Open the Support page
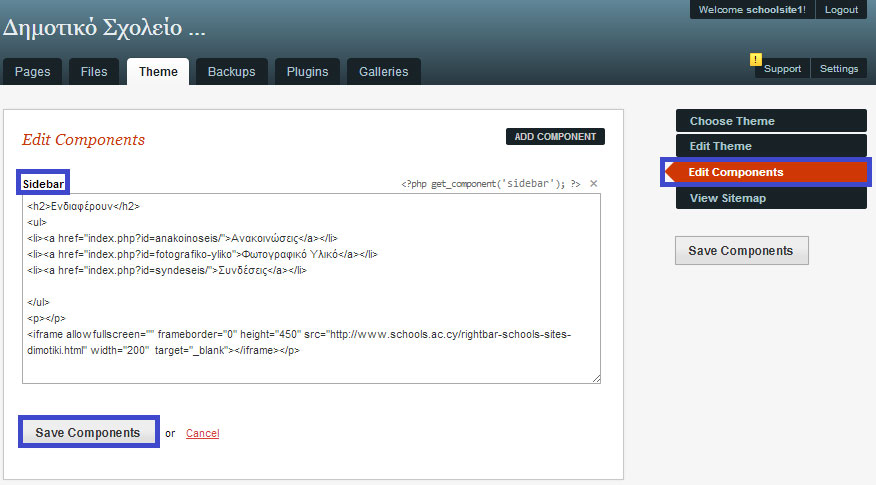Image resolution: width=876 pixels, height=485 pixels. tap(782, 69)
